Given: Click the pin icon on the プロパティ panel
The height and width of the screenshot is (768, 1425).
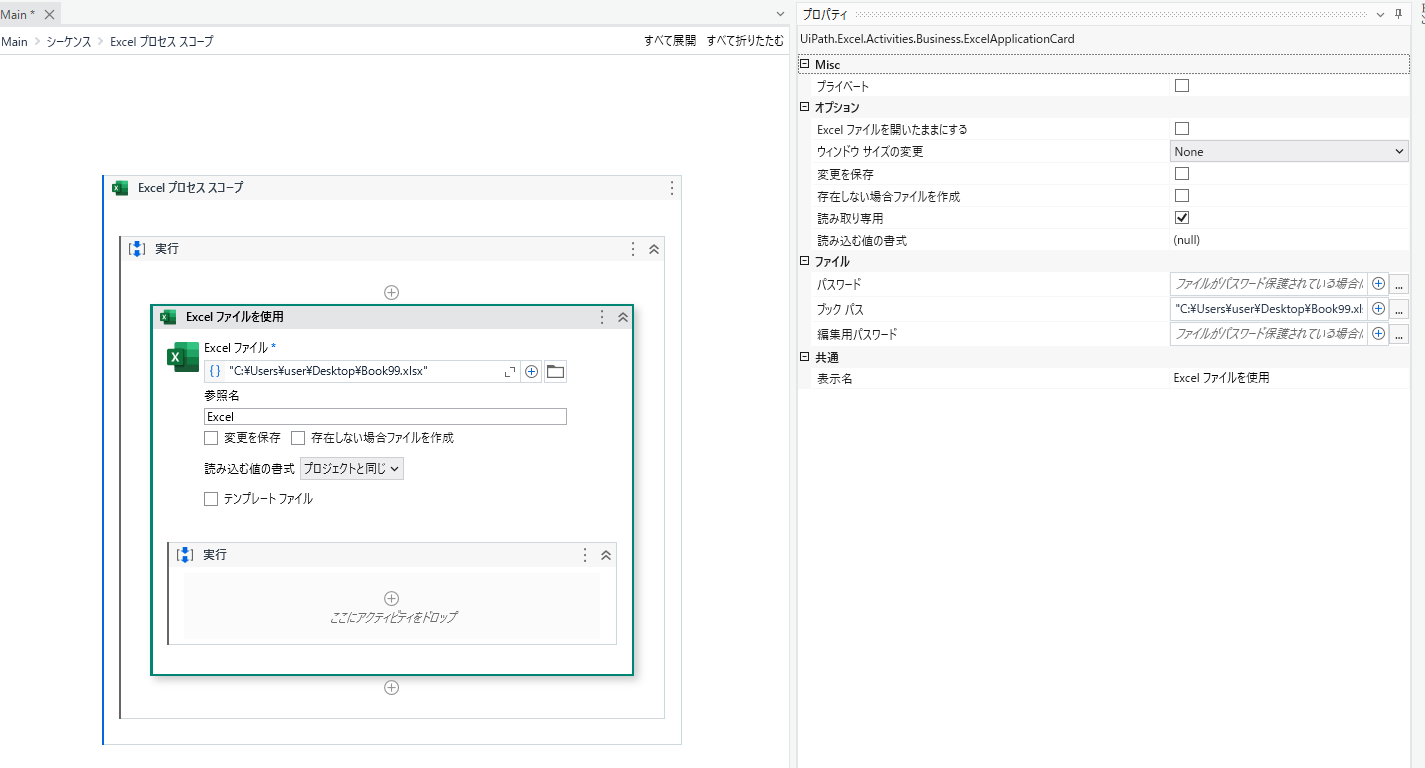Looking at the screenshot, I should point(1399,13).
